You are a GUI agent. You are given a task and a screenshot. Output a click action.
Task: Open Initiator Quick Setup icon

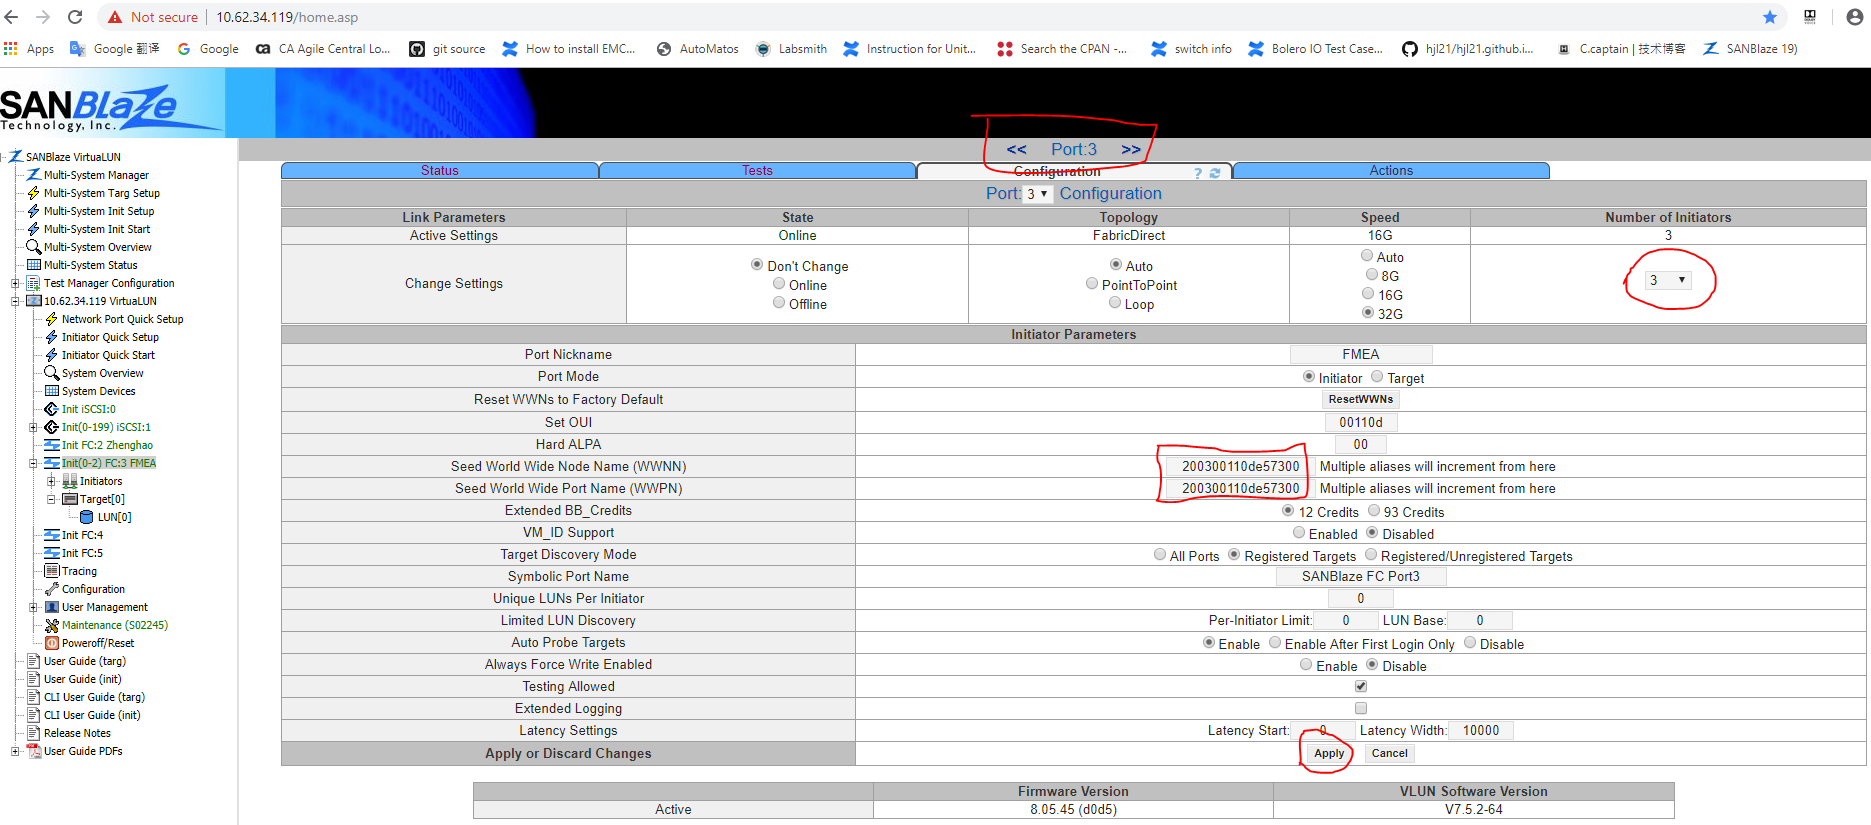52,337
